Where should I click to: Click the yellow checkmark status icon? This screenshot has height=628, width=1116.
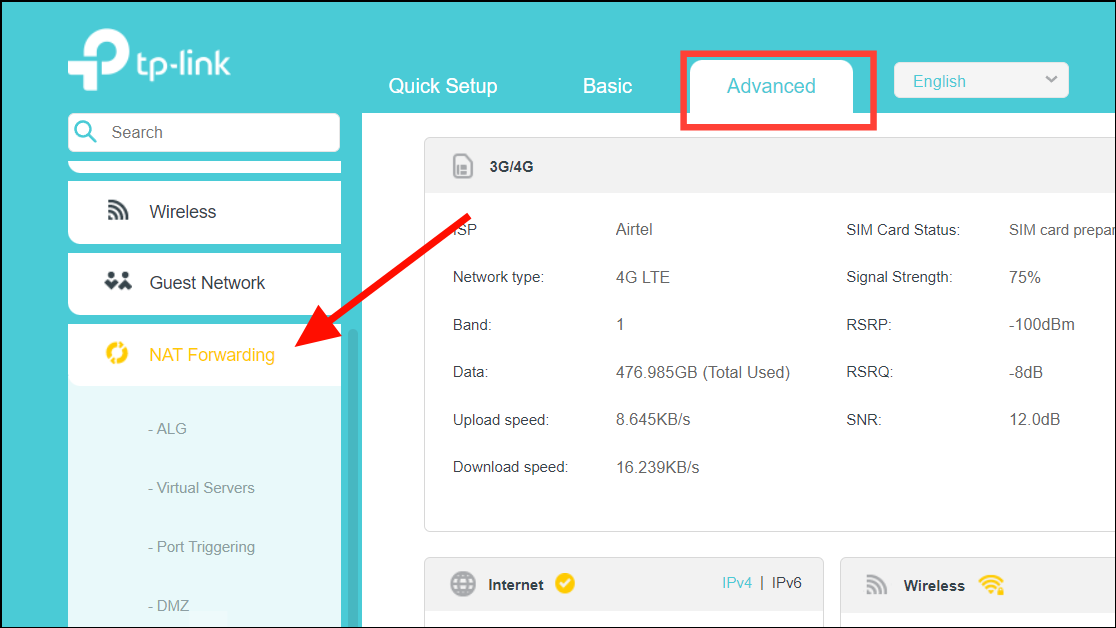tap(565, 583)
